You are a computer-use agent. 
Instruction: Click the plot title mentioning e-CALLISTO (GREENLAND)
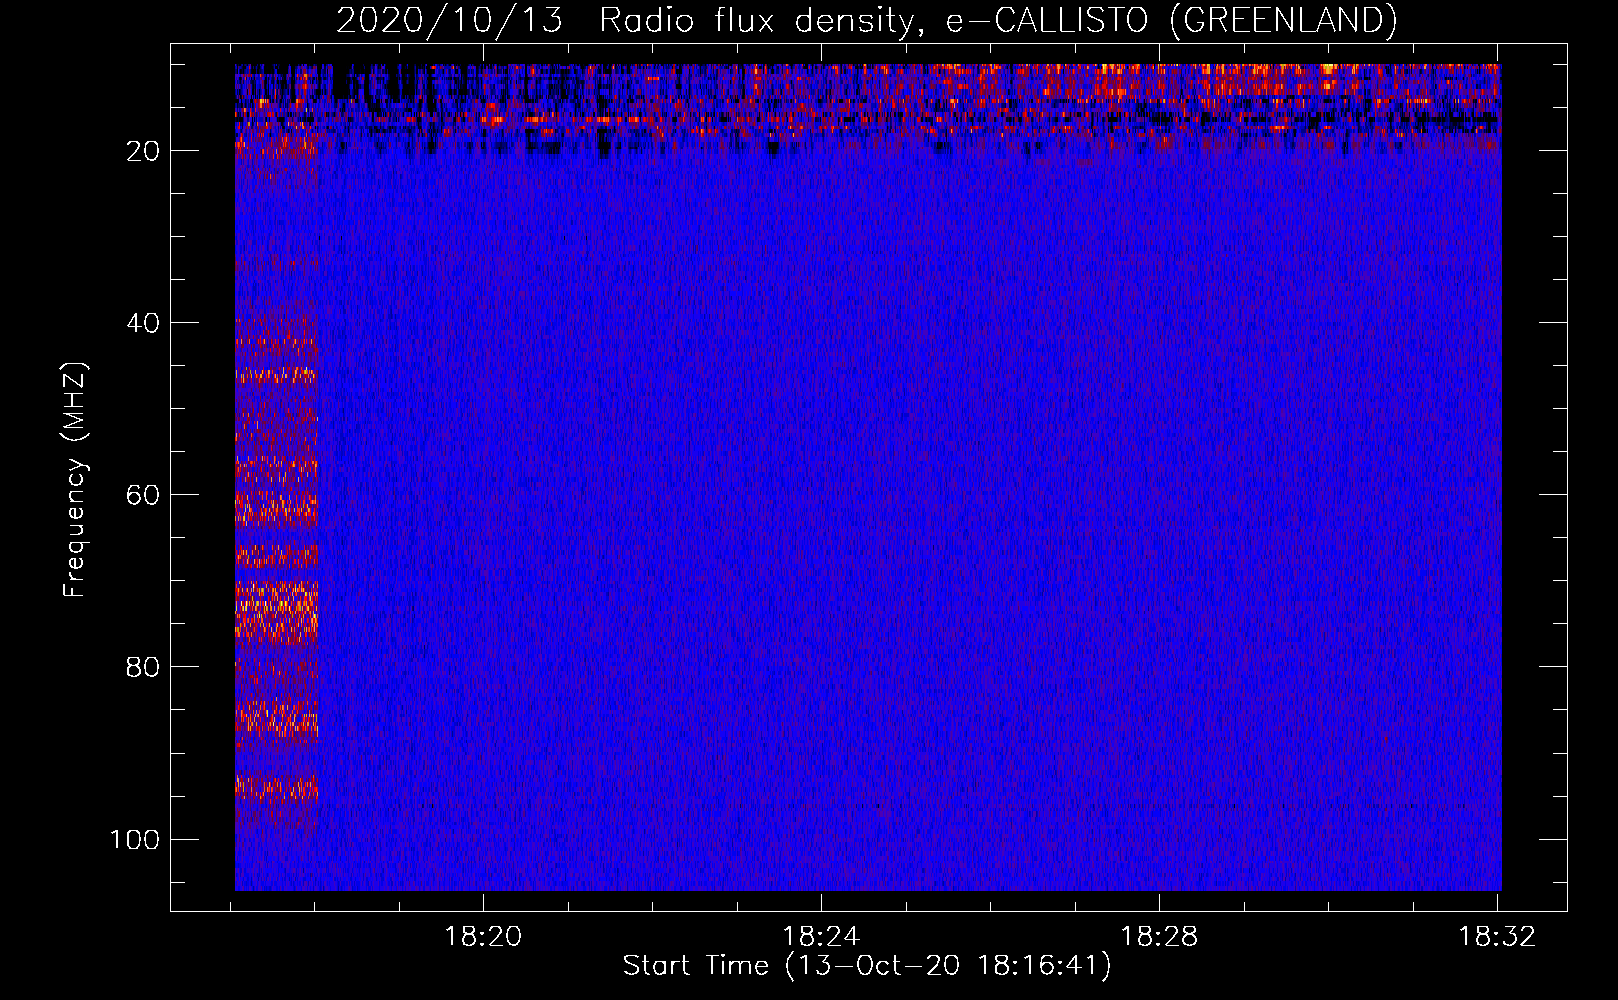pos(867,20)
